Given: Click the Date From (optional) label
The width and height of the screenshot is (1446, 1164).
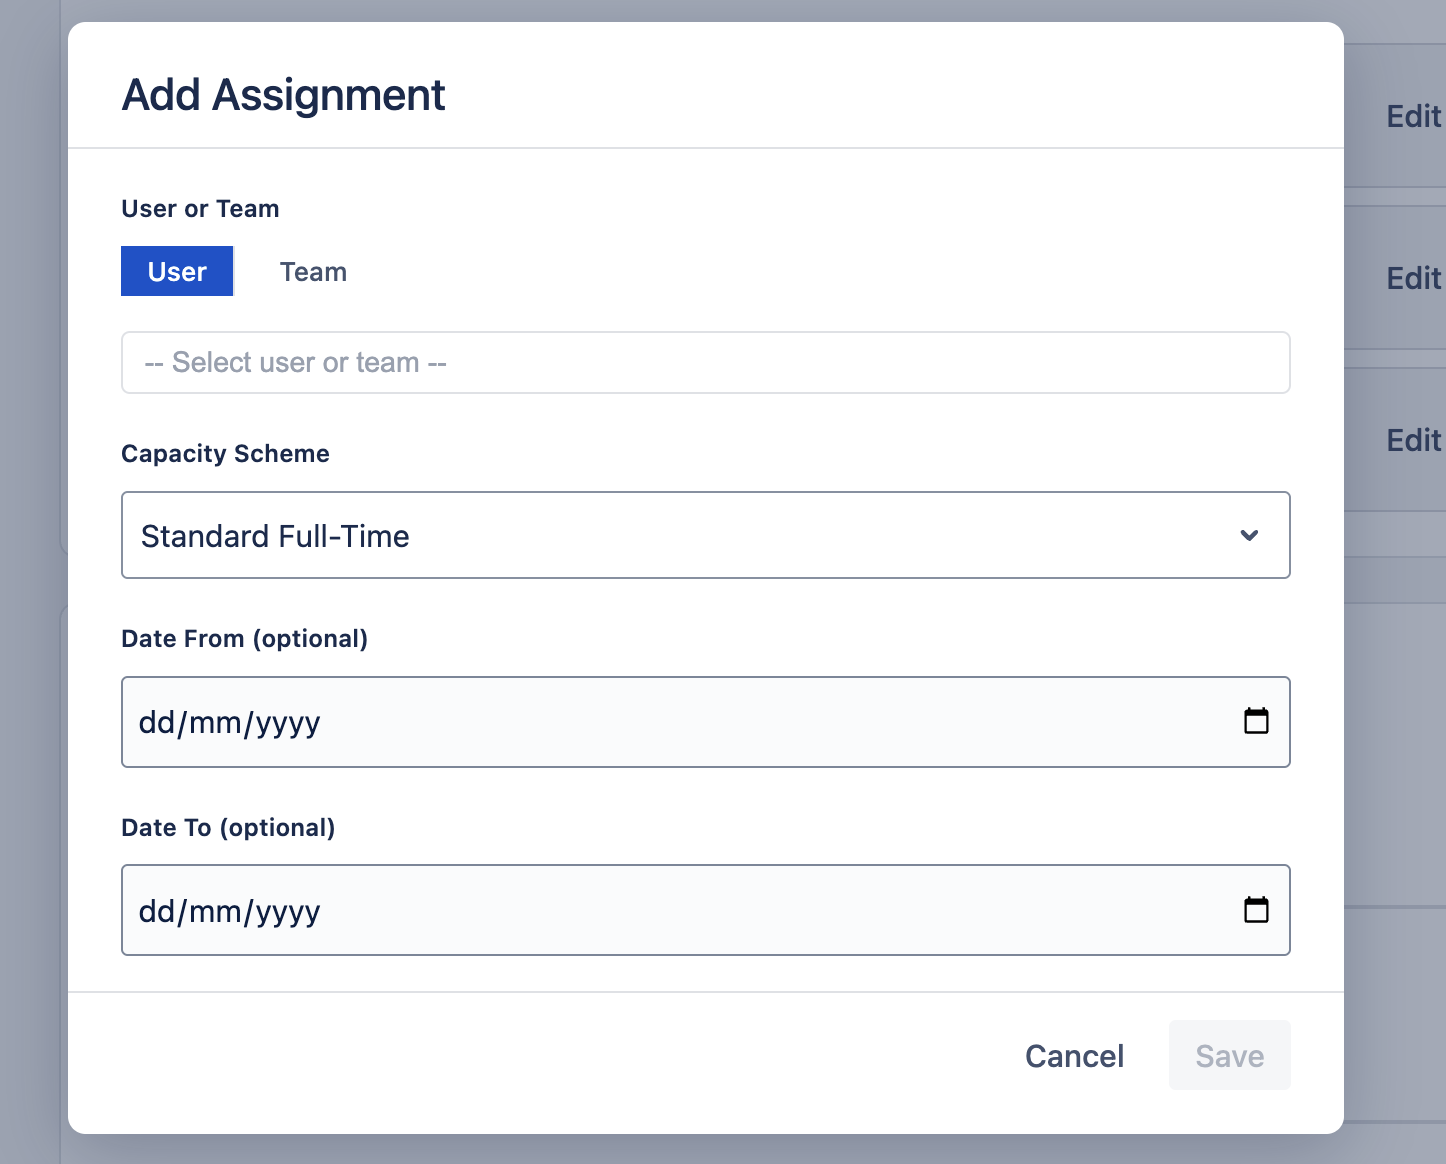Looking at the screenshot, I should click(244, 638).
